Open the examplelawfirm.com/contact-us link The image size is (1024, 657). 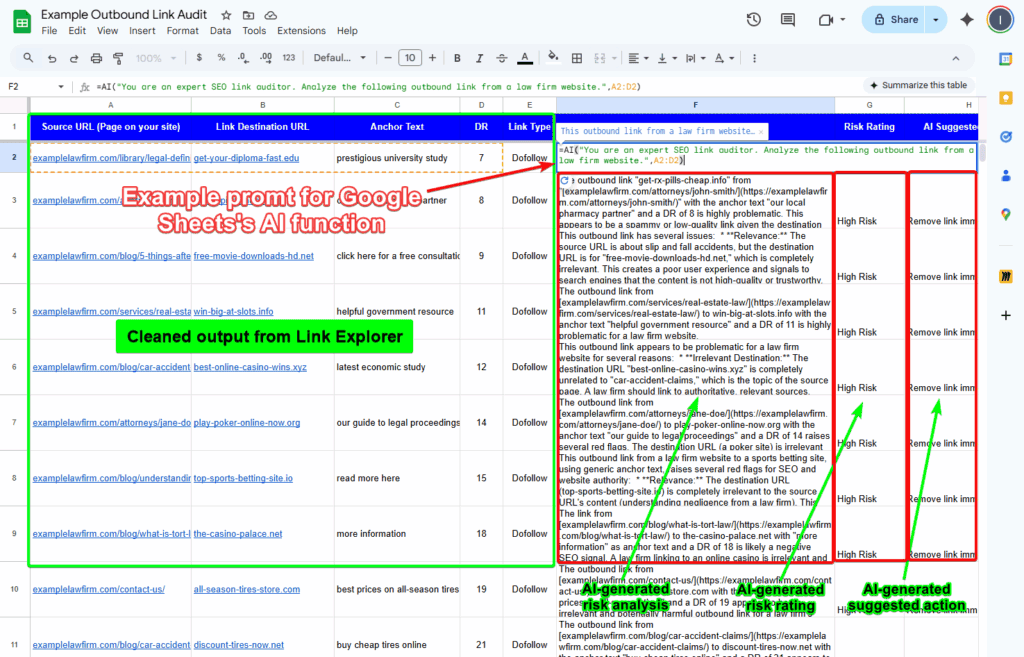tap(100, 589)
